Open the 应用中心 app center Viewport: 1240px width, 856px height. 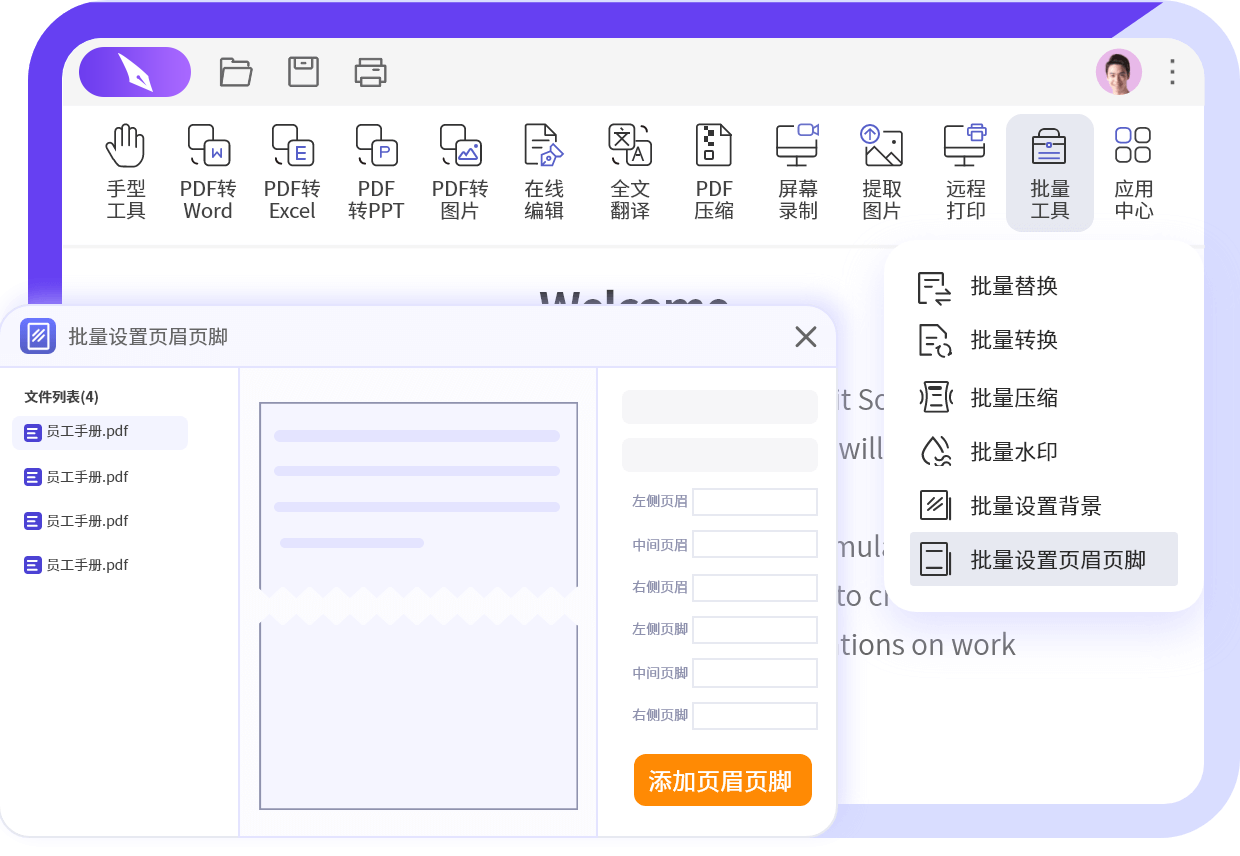(x=1134, y=172)
